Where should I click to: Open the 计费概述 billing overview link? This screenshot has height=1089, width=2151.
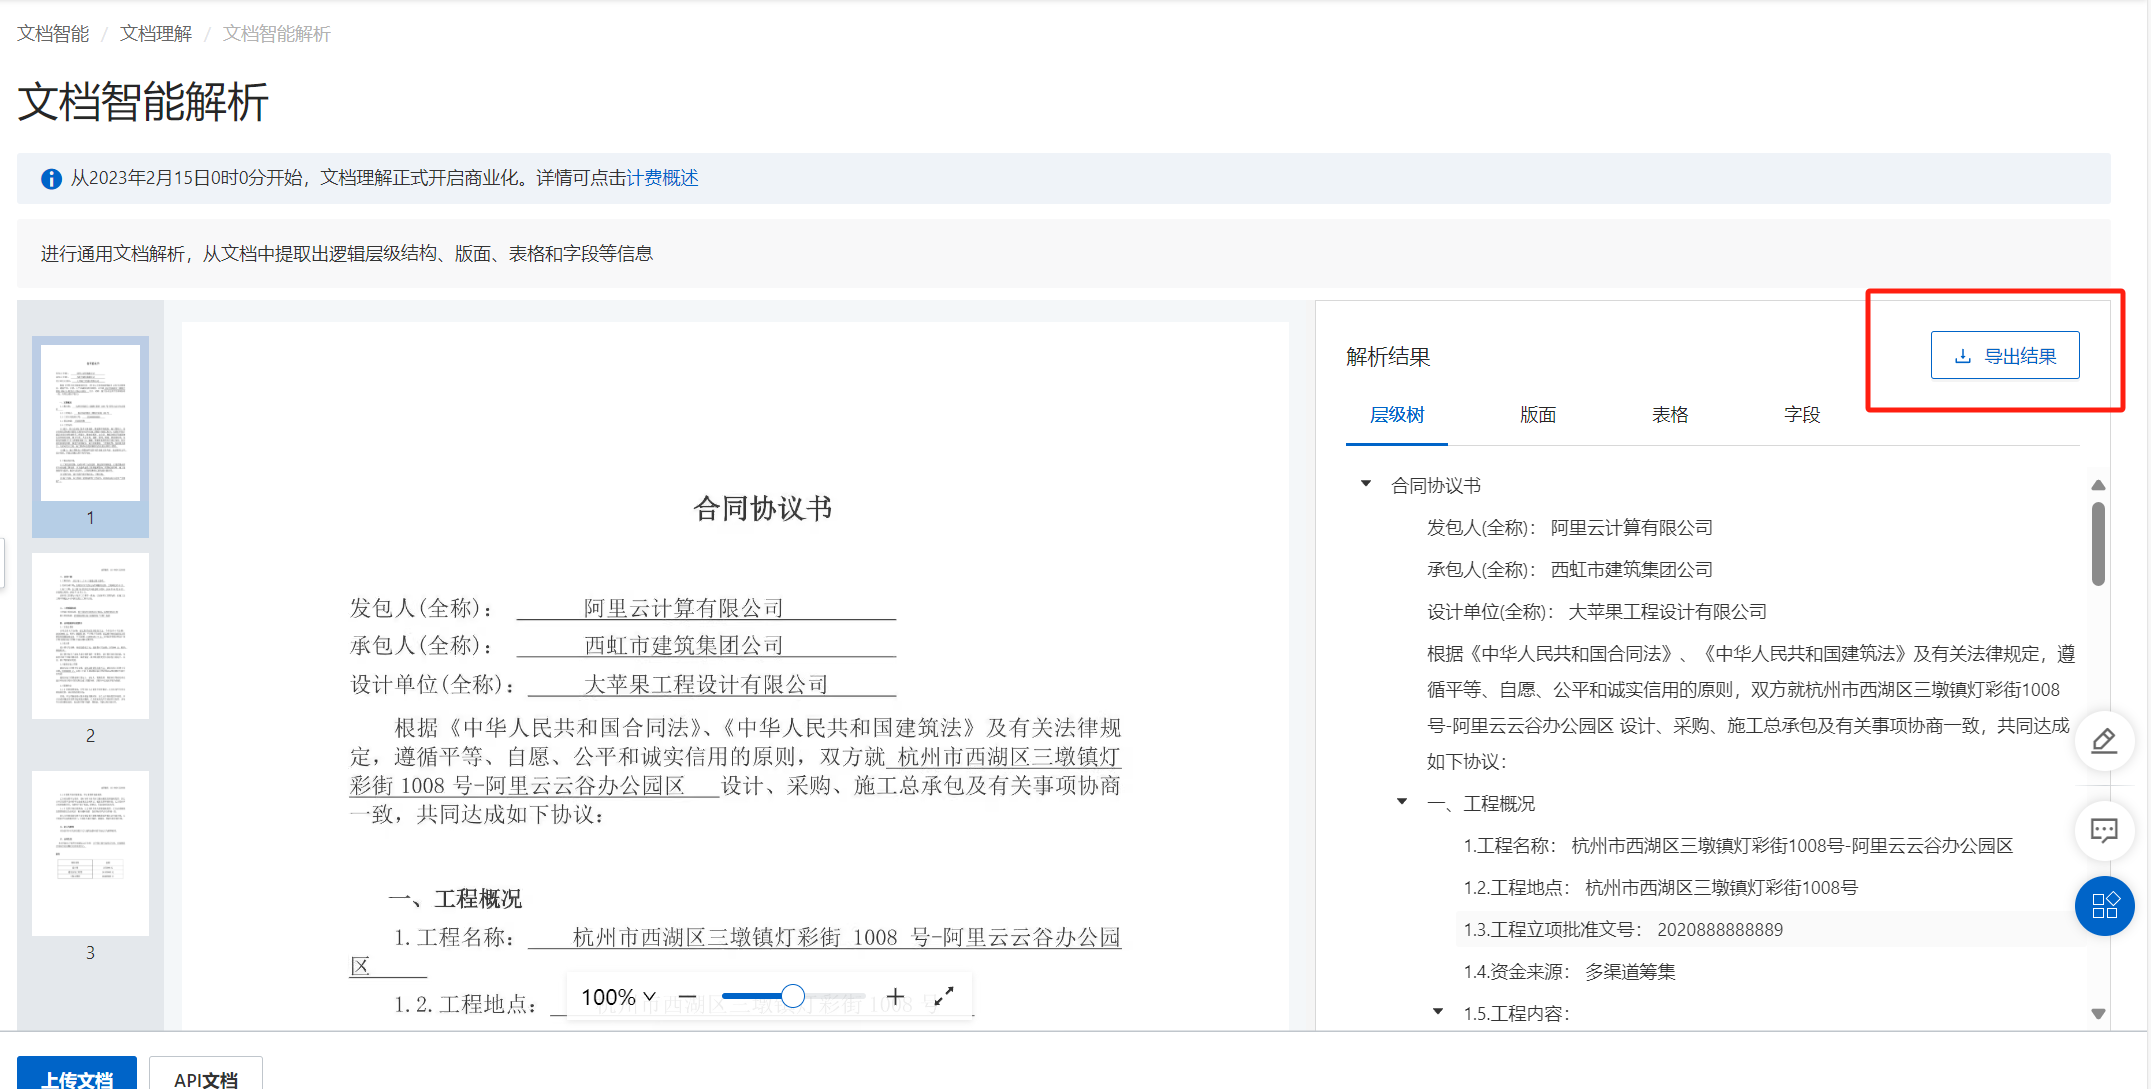(662, 178)
